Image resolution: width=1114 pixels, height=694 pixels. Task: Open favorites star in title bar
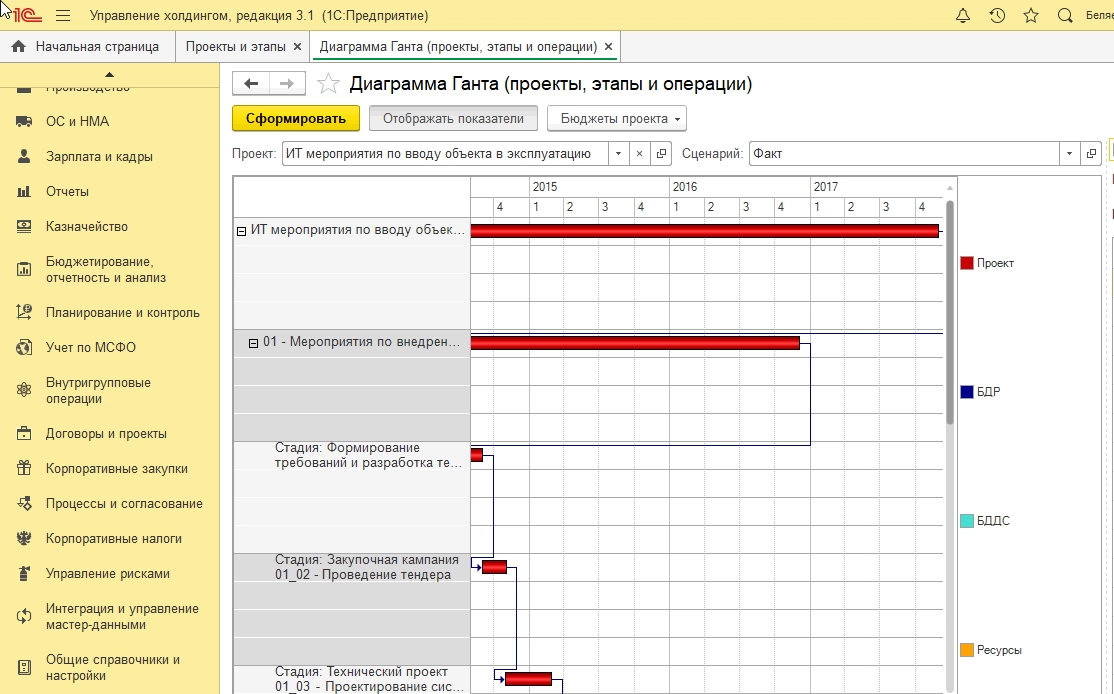point(1031,15)
